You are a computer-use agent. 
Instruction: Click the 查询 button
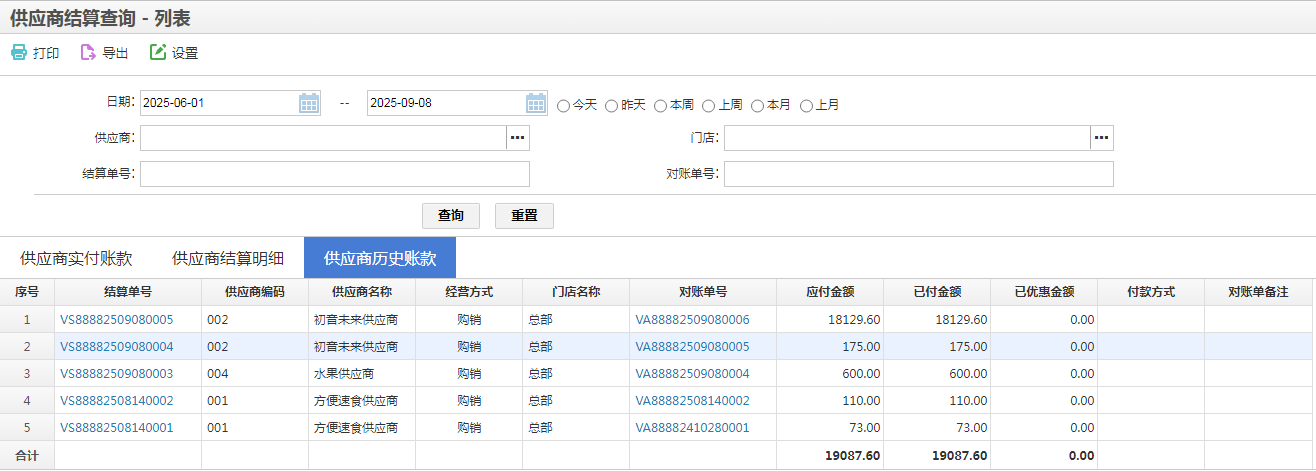coord(451,216)
